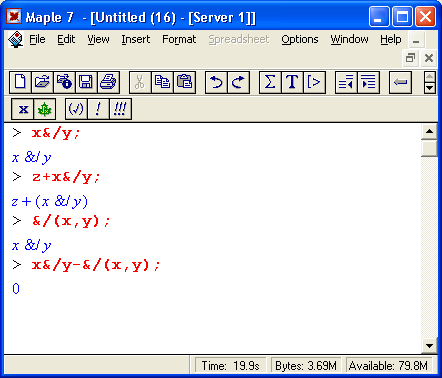Insert text using the T icon
442x378 pixels.
pyautogui.click(x=292, y=82)
